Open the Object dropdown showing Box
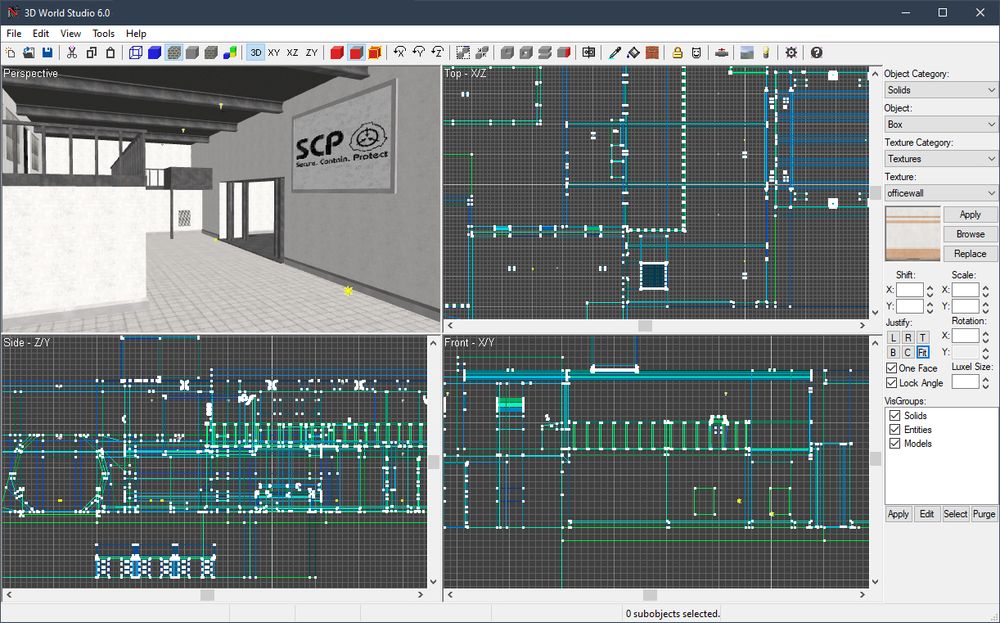Screen dimensions: 1000x623 tap(941, 124)
